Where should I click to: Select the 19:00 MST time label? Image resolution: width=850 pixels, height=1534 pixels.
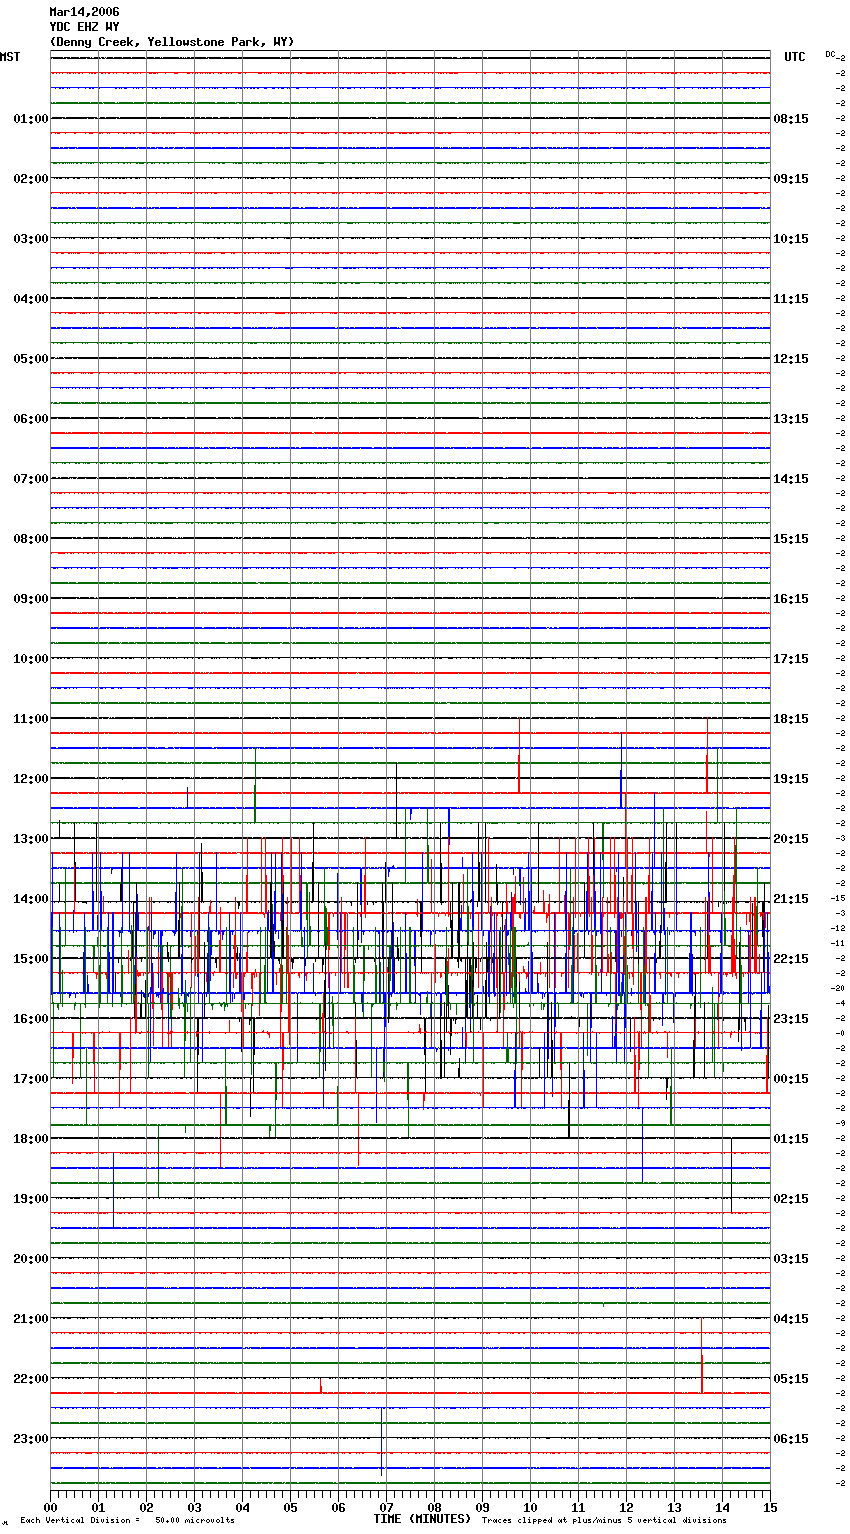(x=31, y=1199)
